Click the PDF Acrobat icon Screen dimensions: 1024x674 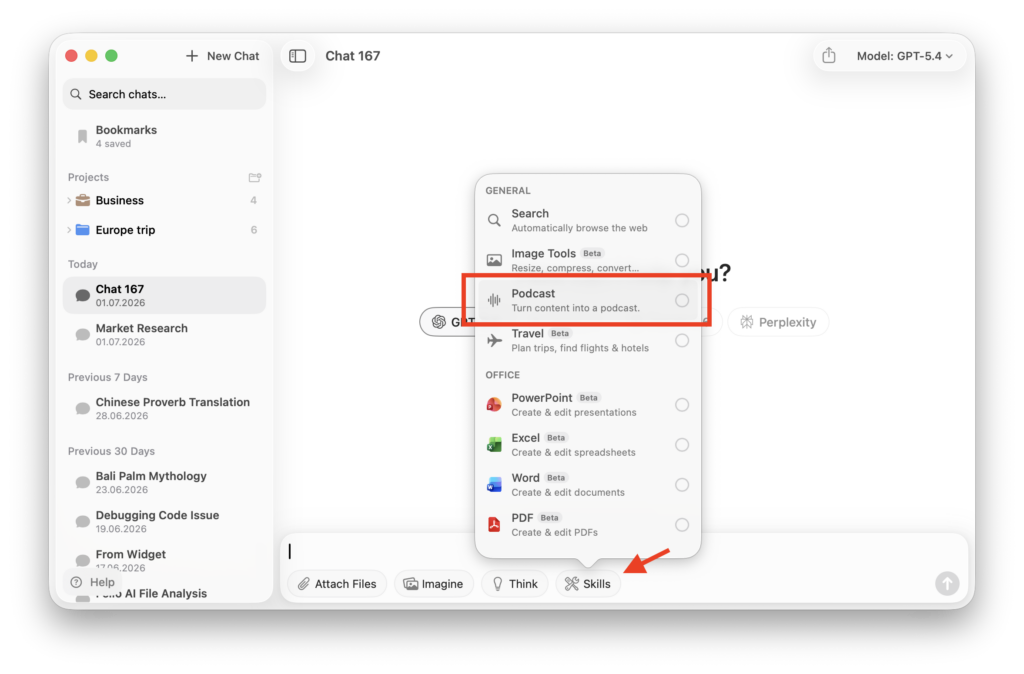(494, 524)
